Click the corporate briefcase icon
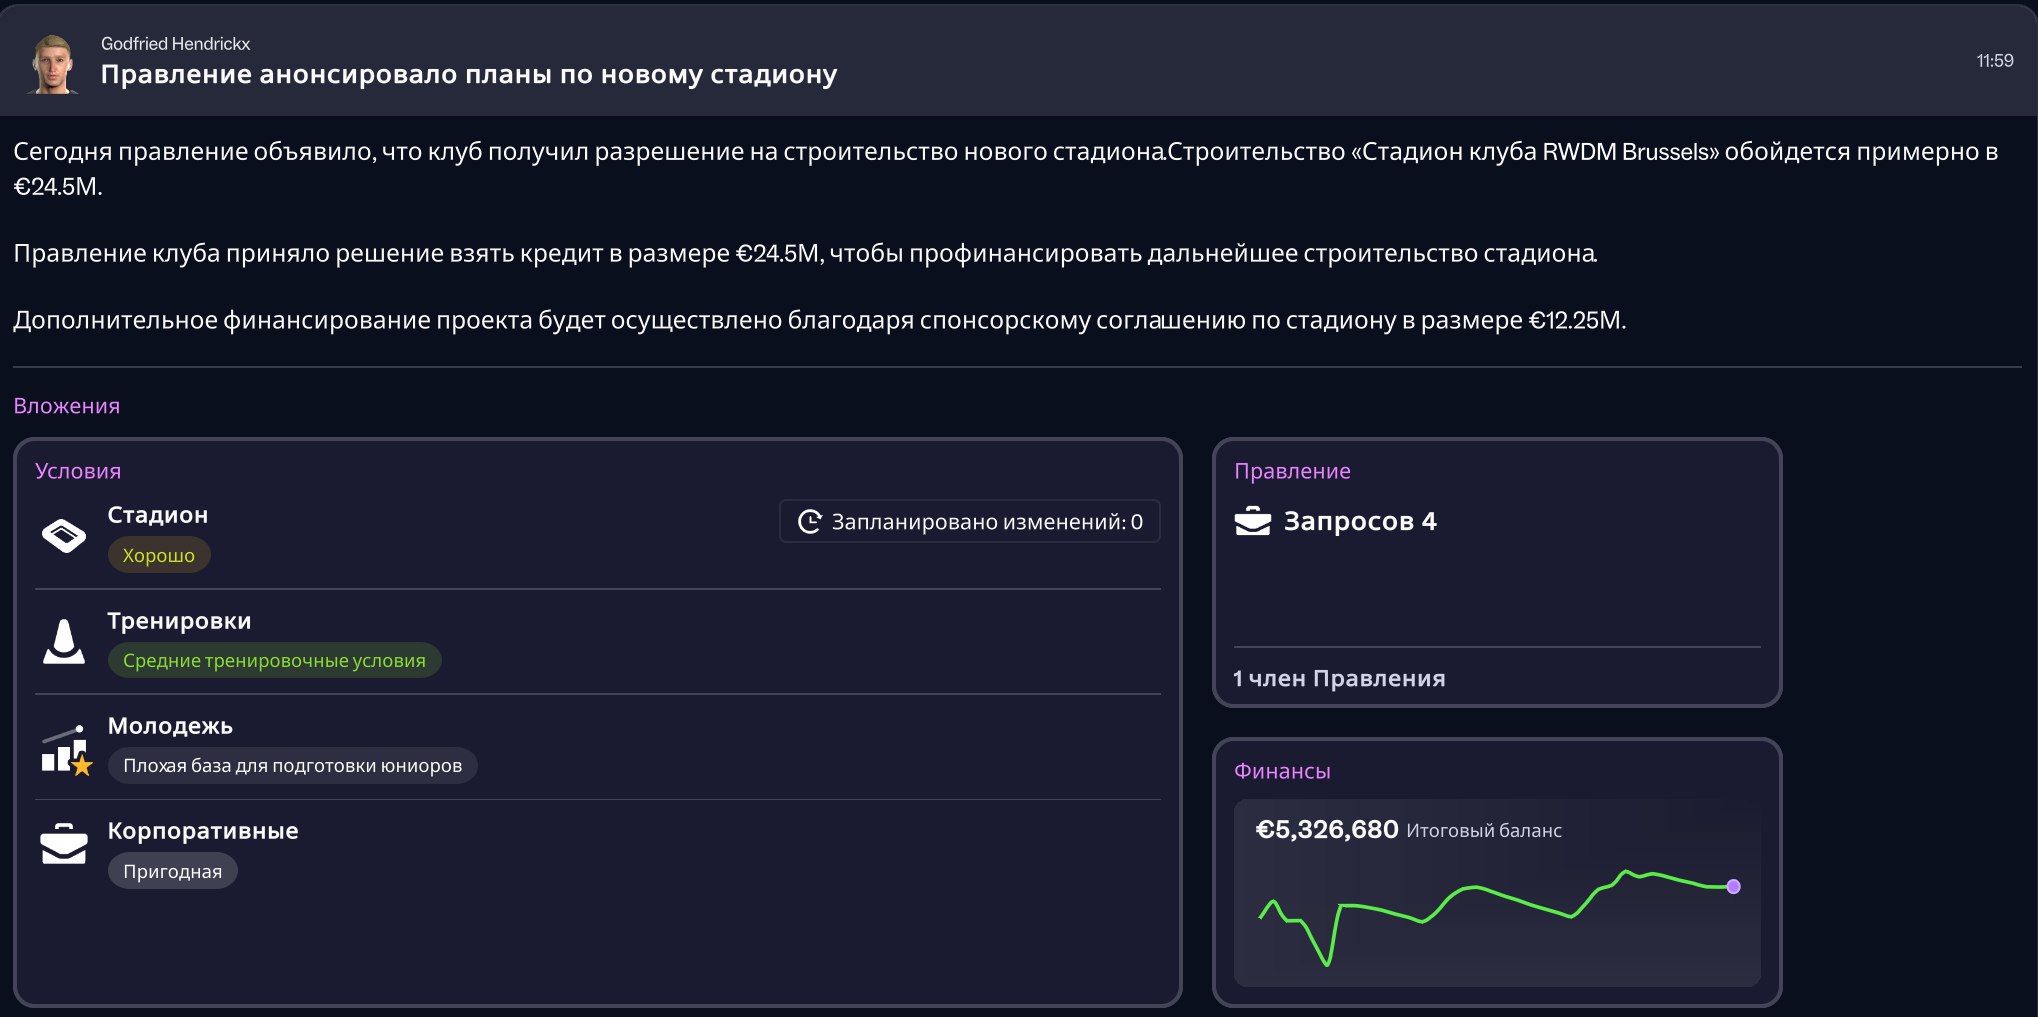The image size is (2038, 1017). (x=64, y=844)
